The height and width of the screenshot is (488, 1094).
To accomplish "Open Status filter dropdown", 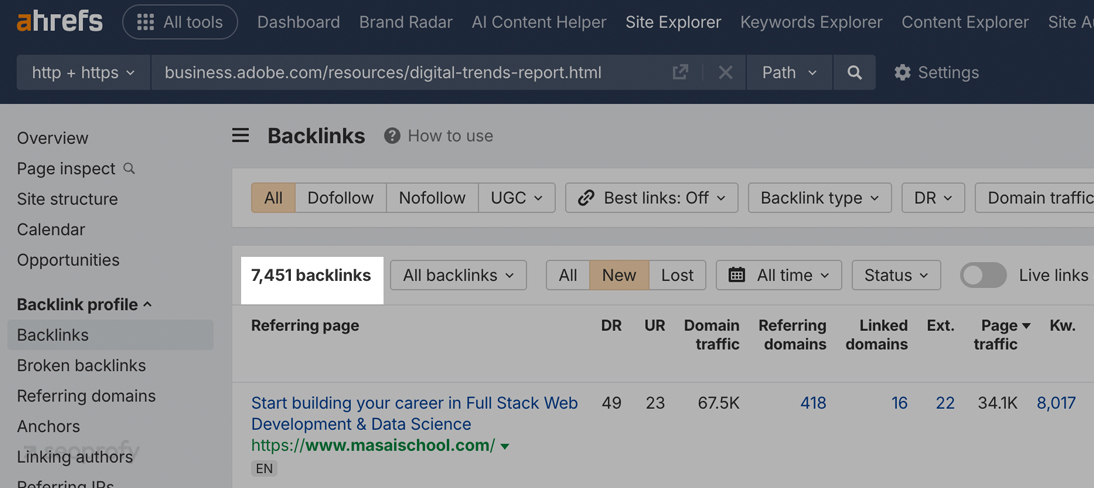I will [x=897, y=275].
